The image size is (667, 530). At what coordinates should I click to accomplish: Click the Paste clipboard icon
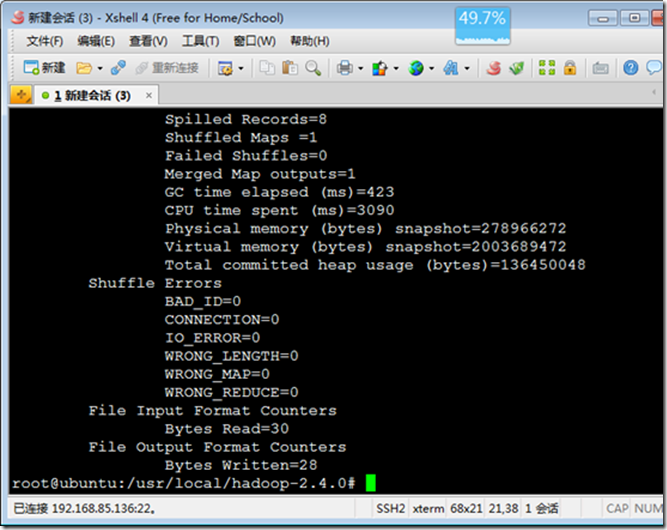pyautogui.click(x=290, y=68)
